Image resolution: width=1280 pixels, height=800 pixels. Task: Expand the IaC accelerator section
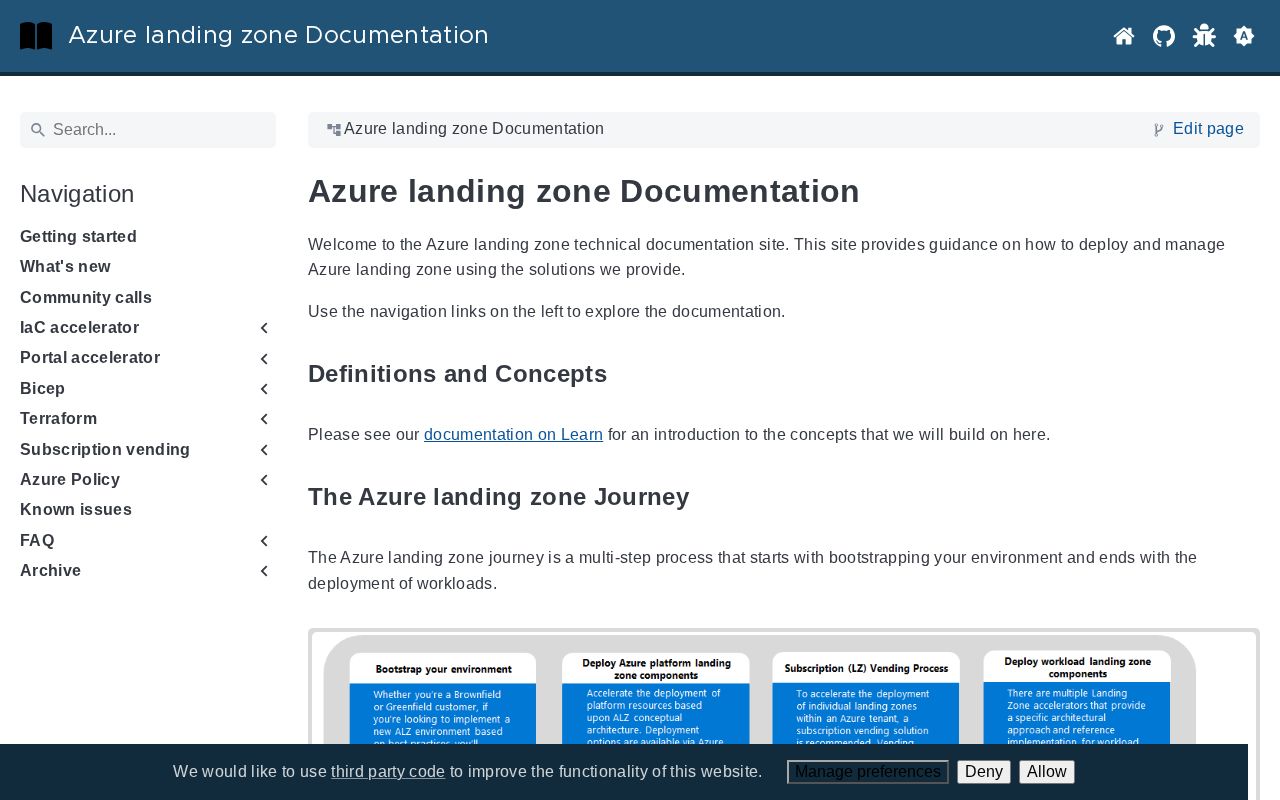(x=265, y=328)
